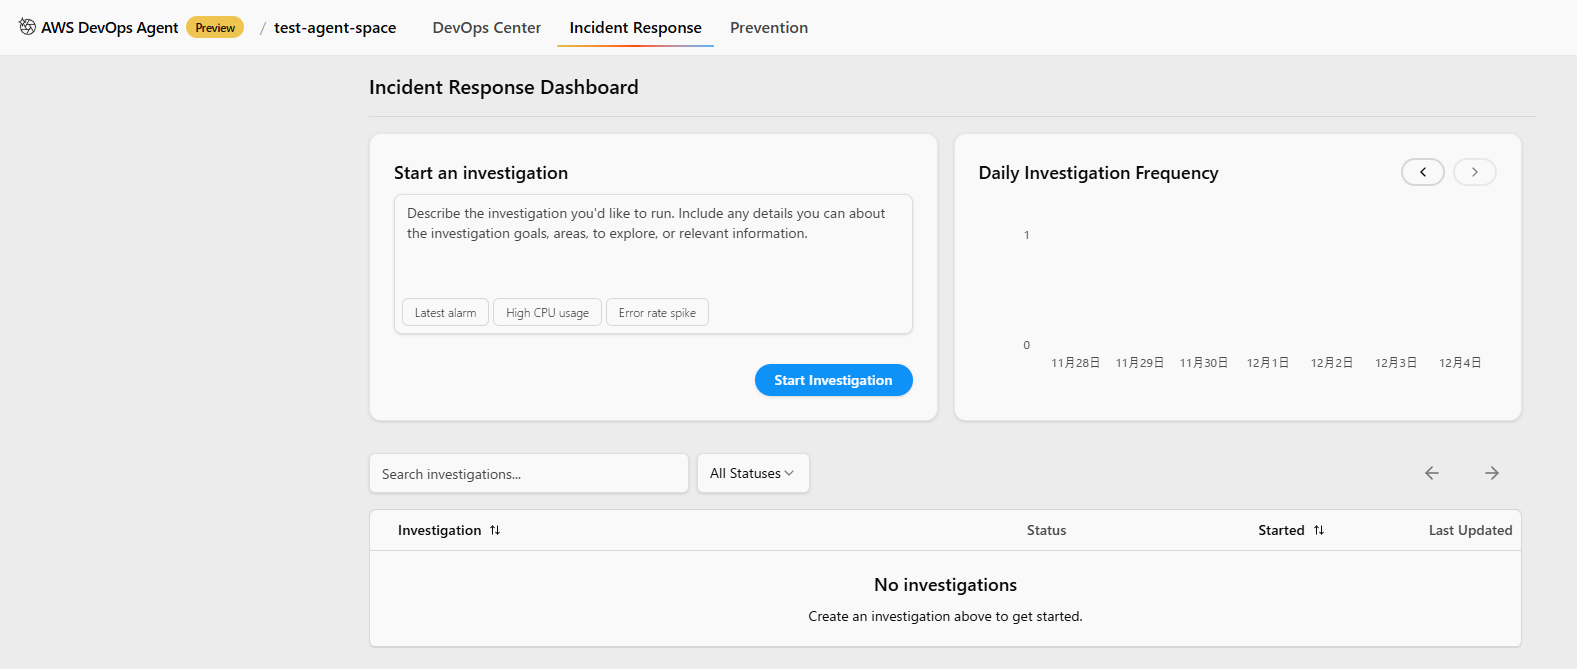The image size is (1577, 669).
Task: Click the AWS DevOps Agent logo icon
Action: [27, 27]
